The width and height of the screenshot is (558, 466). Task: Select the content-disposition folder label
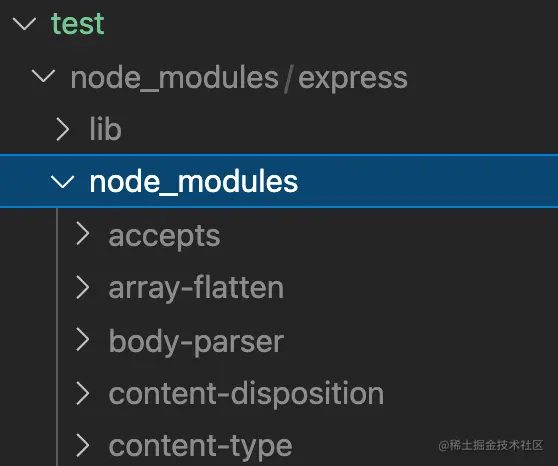point(246,394)
